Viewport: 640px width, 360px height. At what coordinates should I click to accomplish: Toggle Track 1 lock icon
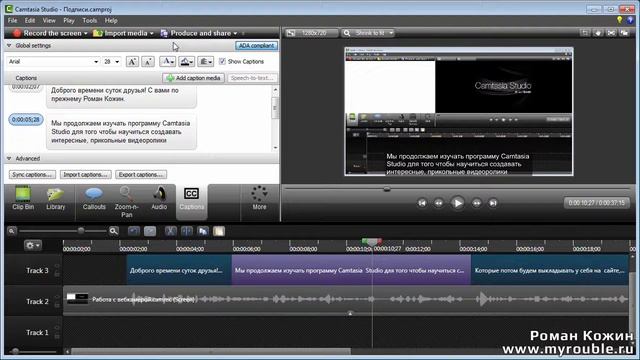click(57, 336)
